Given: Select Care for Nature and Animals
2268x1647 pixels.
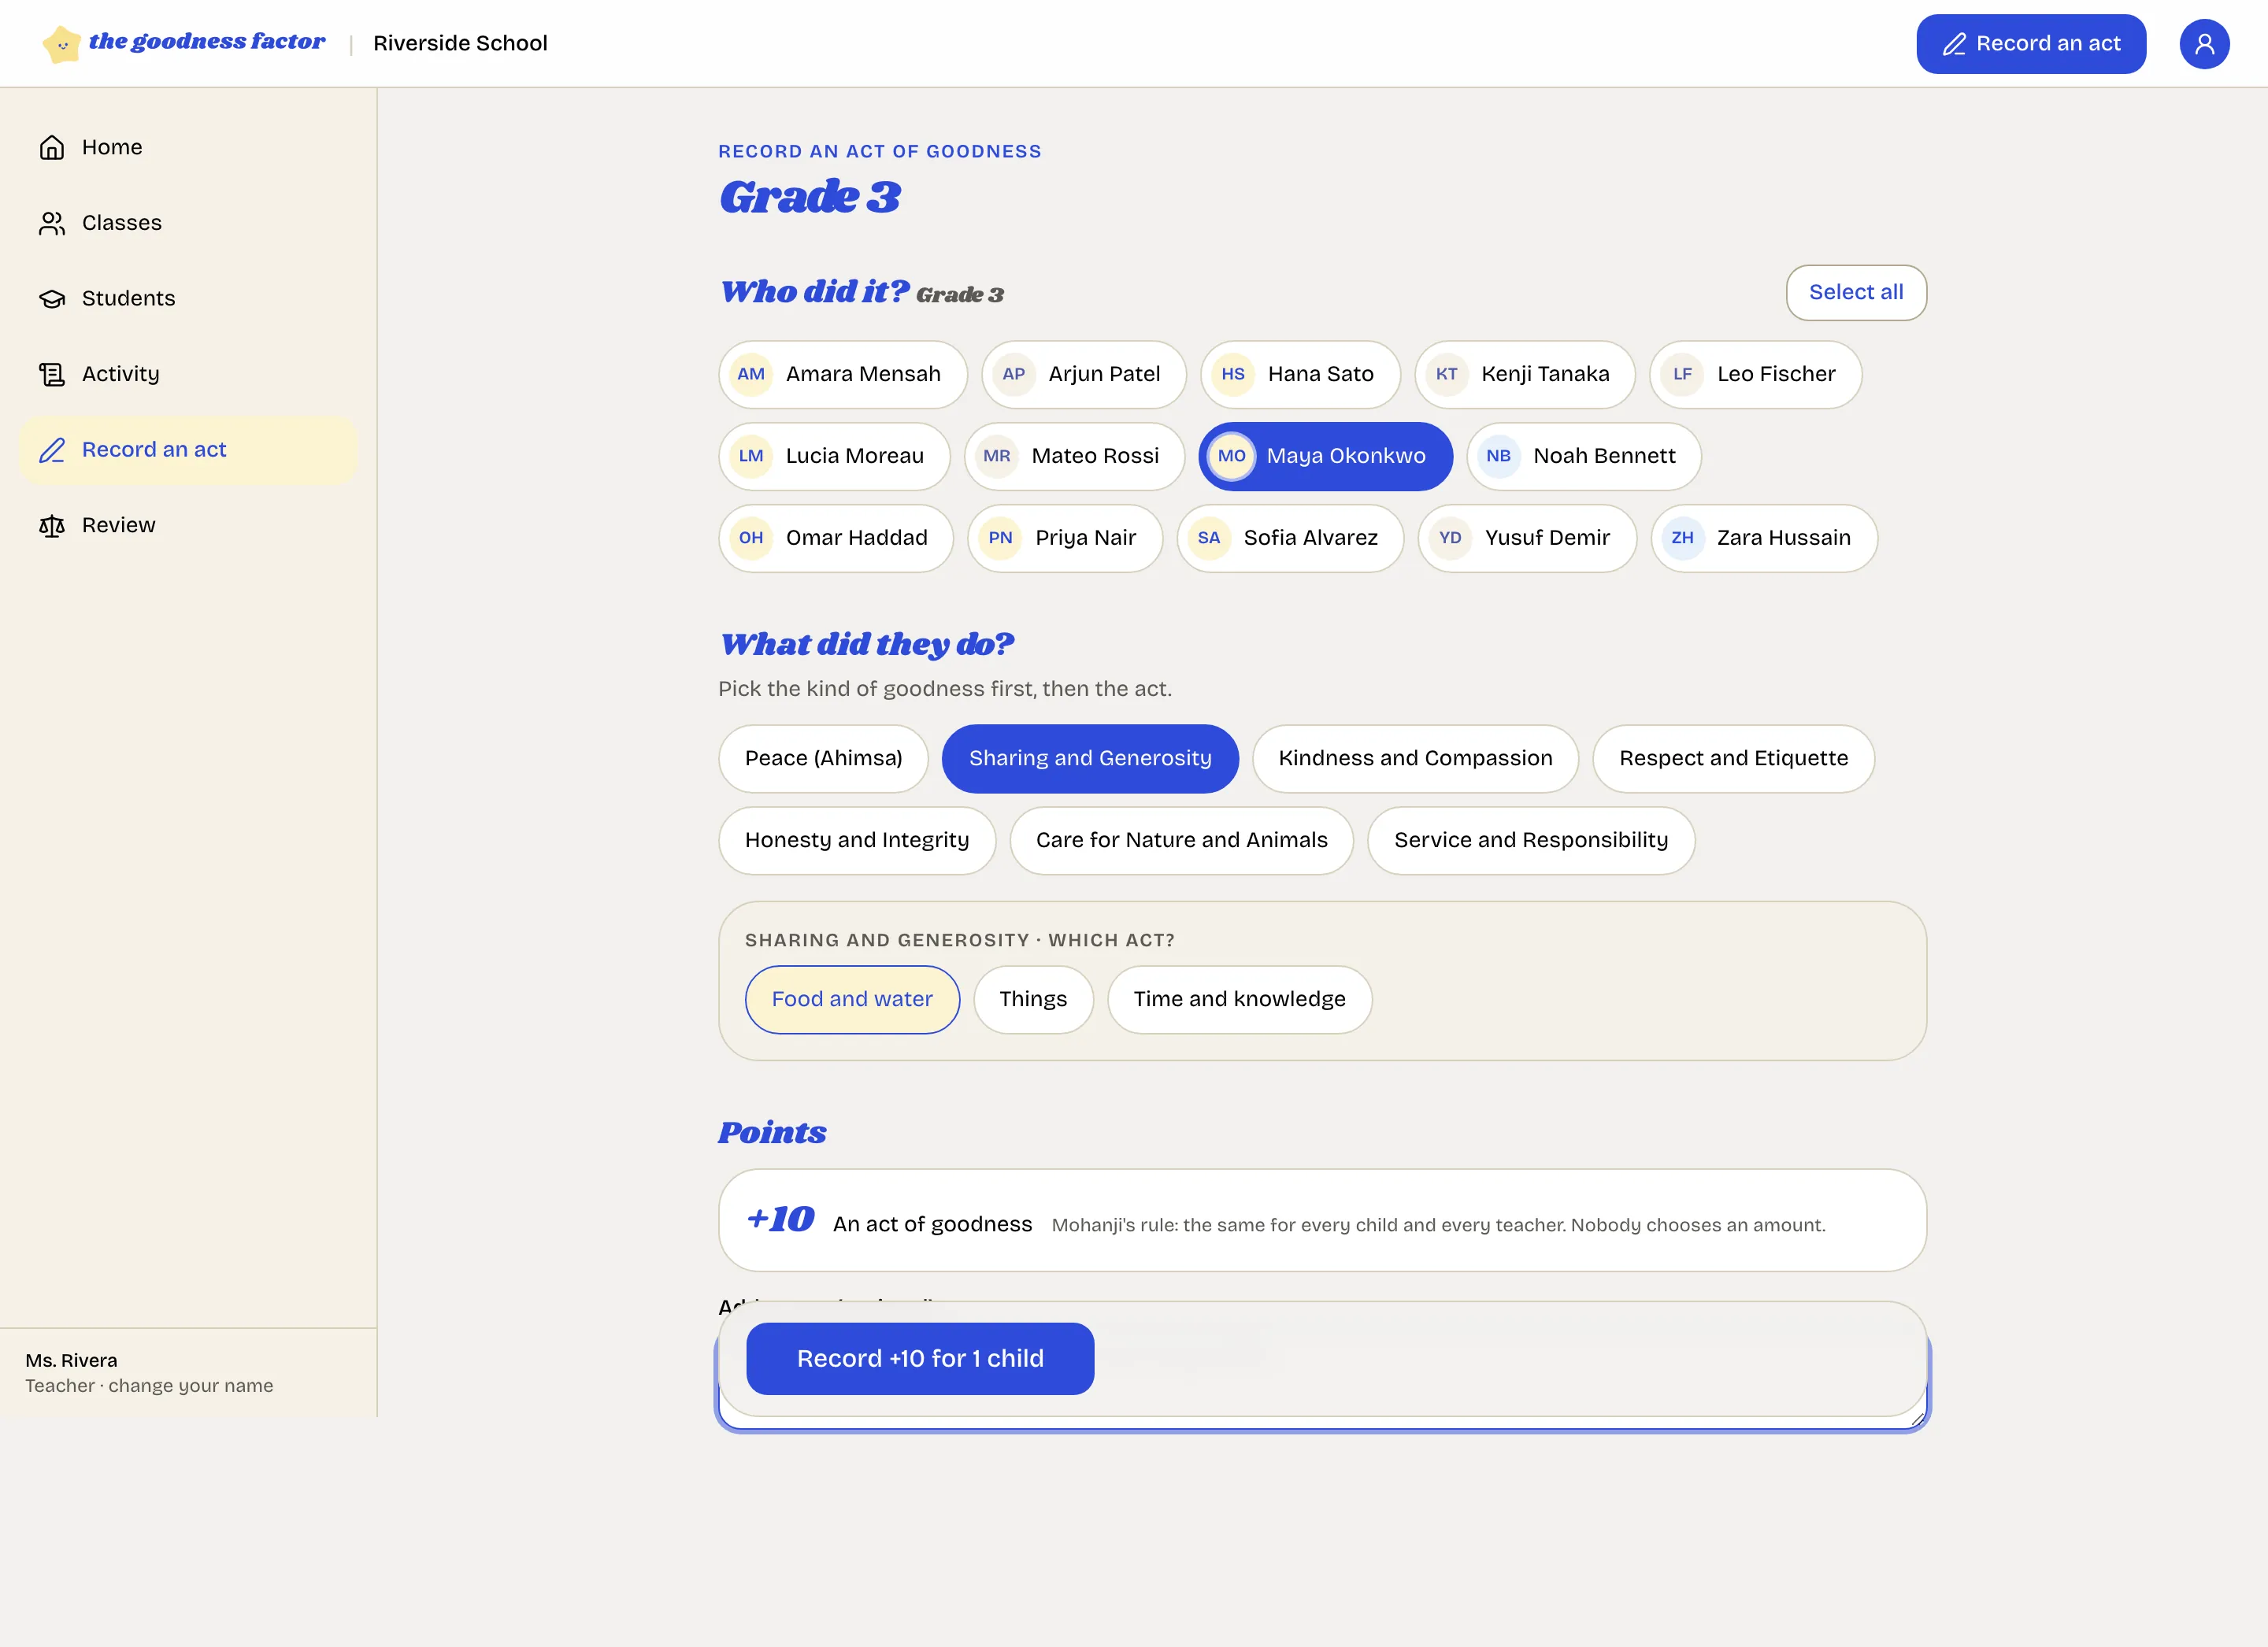Looking at the screenshot, I should coord(1181,841).
